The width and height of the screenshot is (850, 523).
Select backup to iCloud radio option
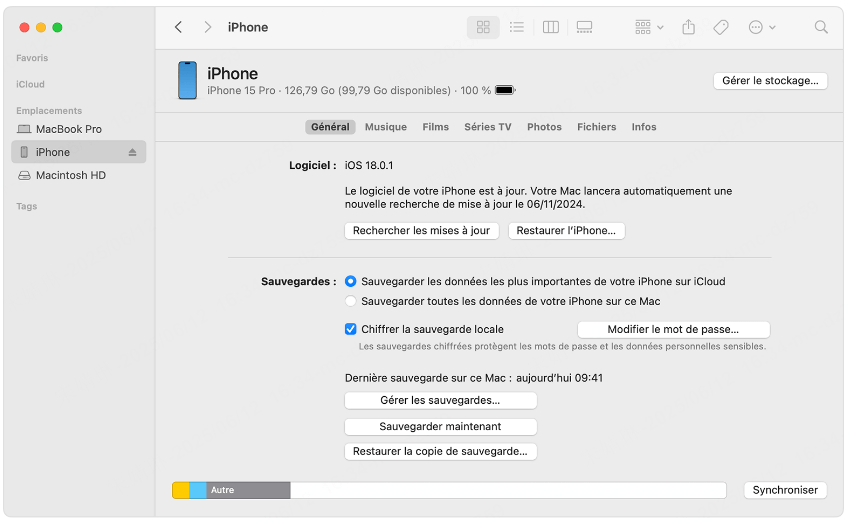point(351,281)
